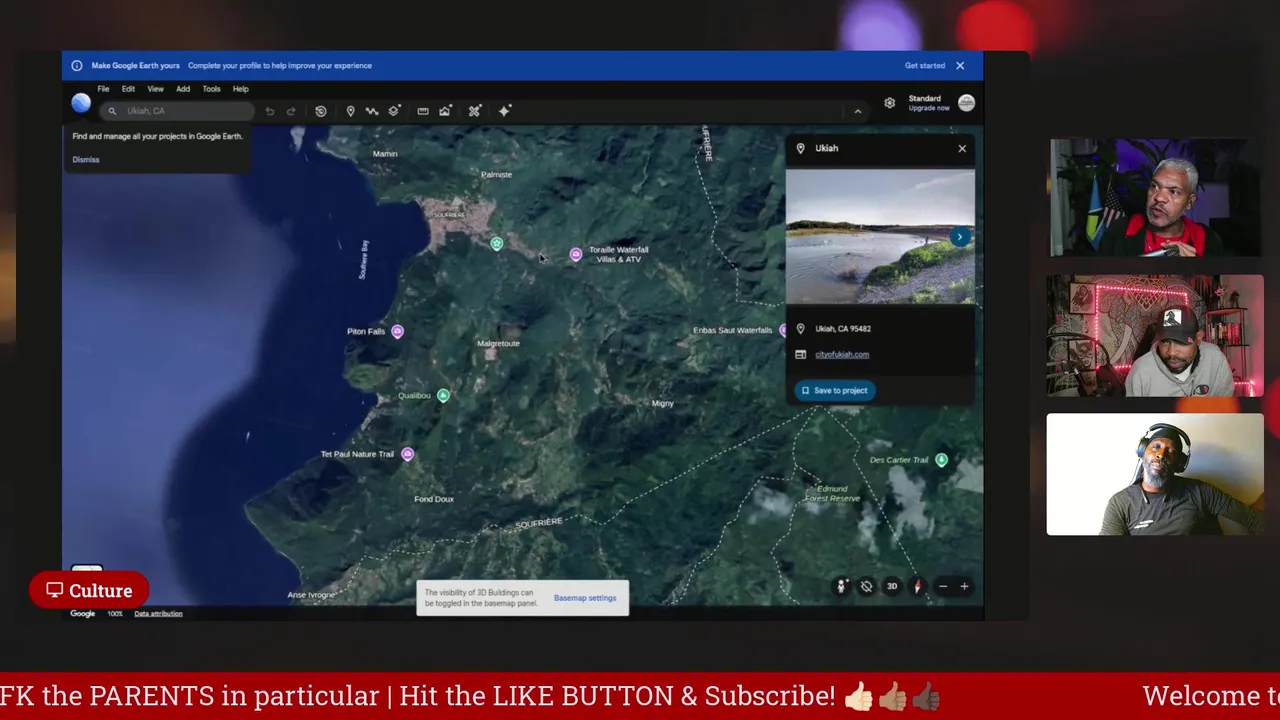Open the Ukiah river photo thumbnail
This screenshot has height=720, width=1280.
coord(880,236)
